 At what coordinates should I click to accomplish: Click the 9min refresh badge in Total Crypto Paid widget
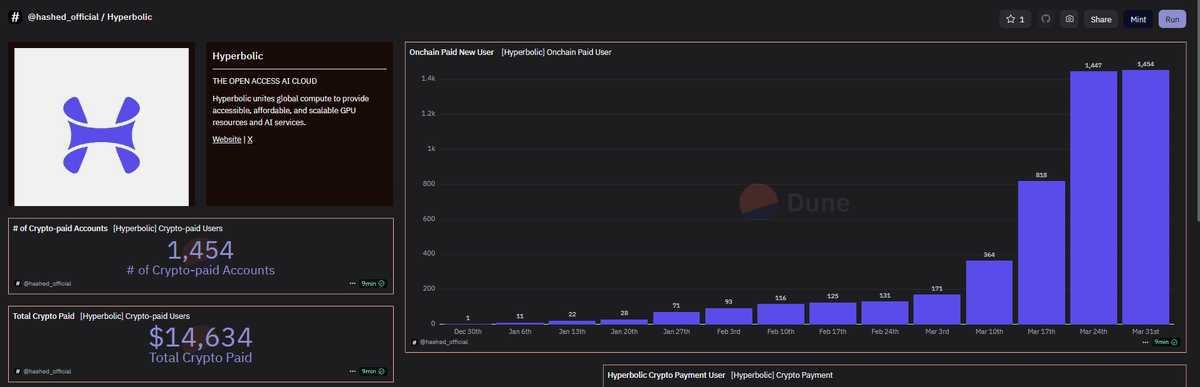pos(373,371)
